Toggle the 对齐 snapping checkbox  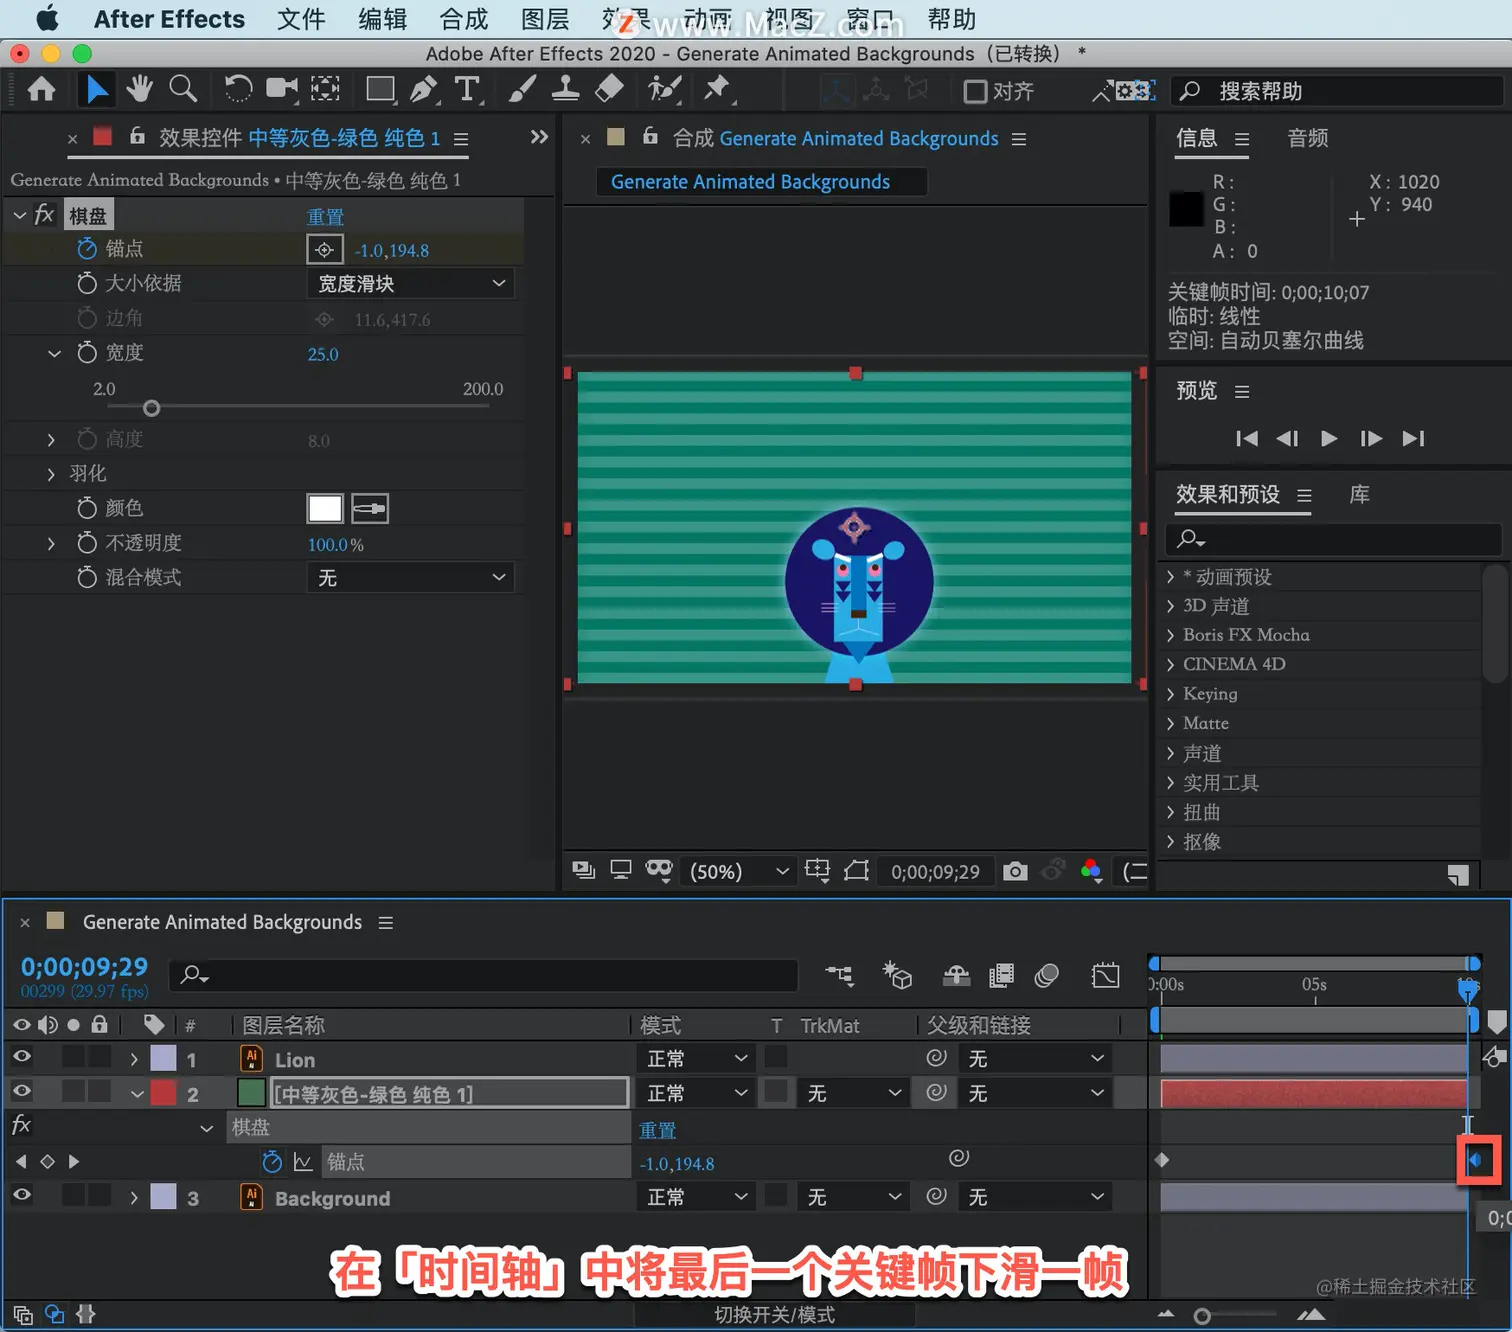[975, 92]
